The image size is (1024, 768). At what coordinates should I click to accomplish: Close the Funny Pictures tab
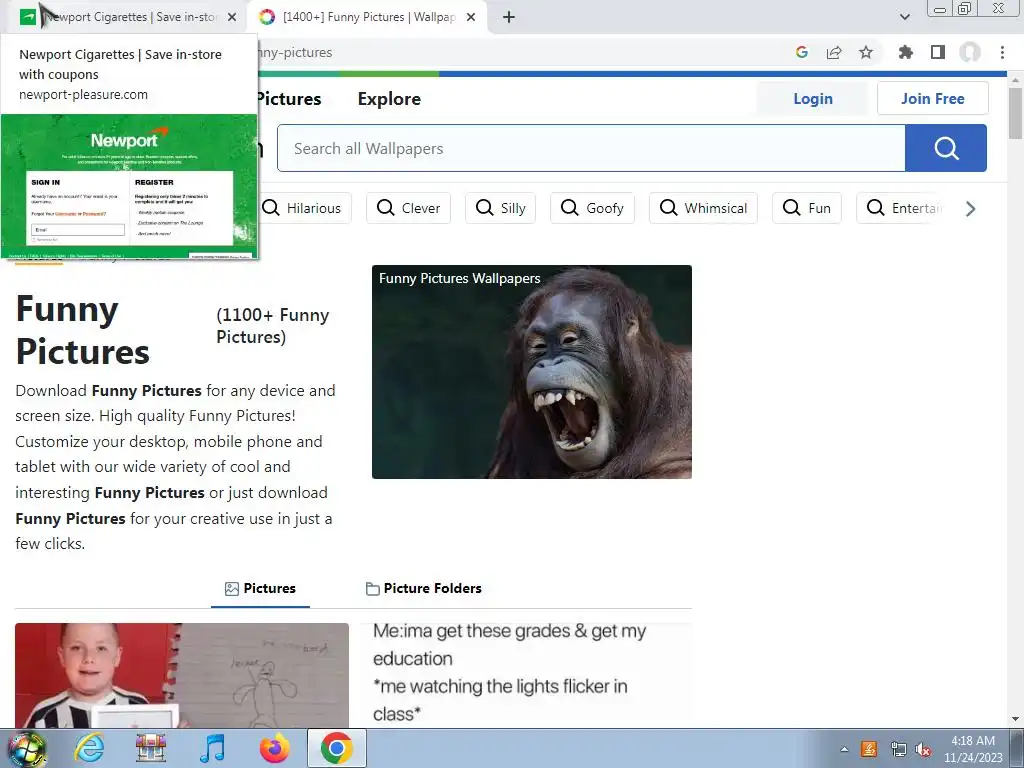[x=471, y=17]
